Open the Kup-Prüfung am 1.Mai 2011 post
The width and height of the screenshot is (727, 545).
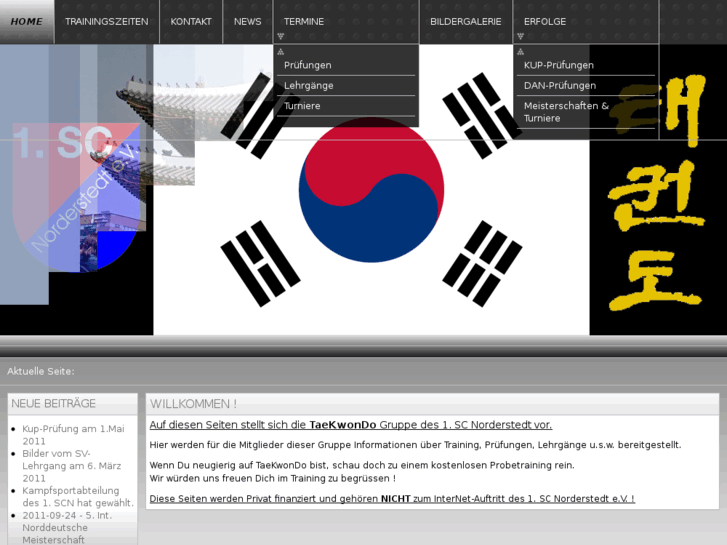tap(73, 435)
